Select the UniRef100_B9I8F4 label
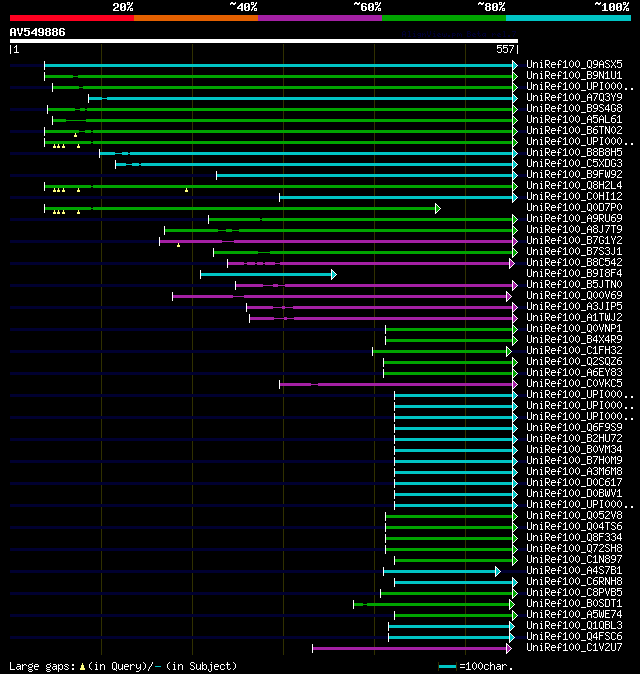 coord(574,273)
